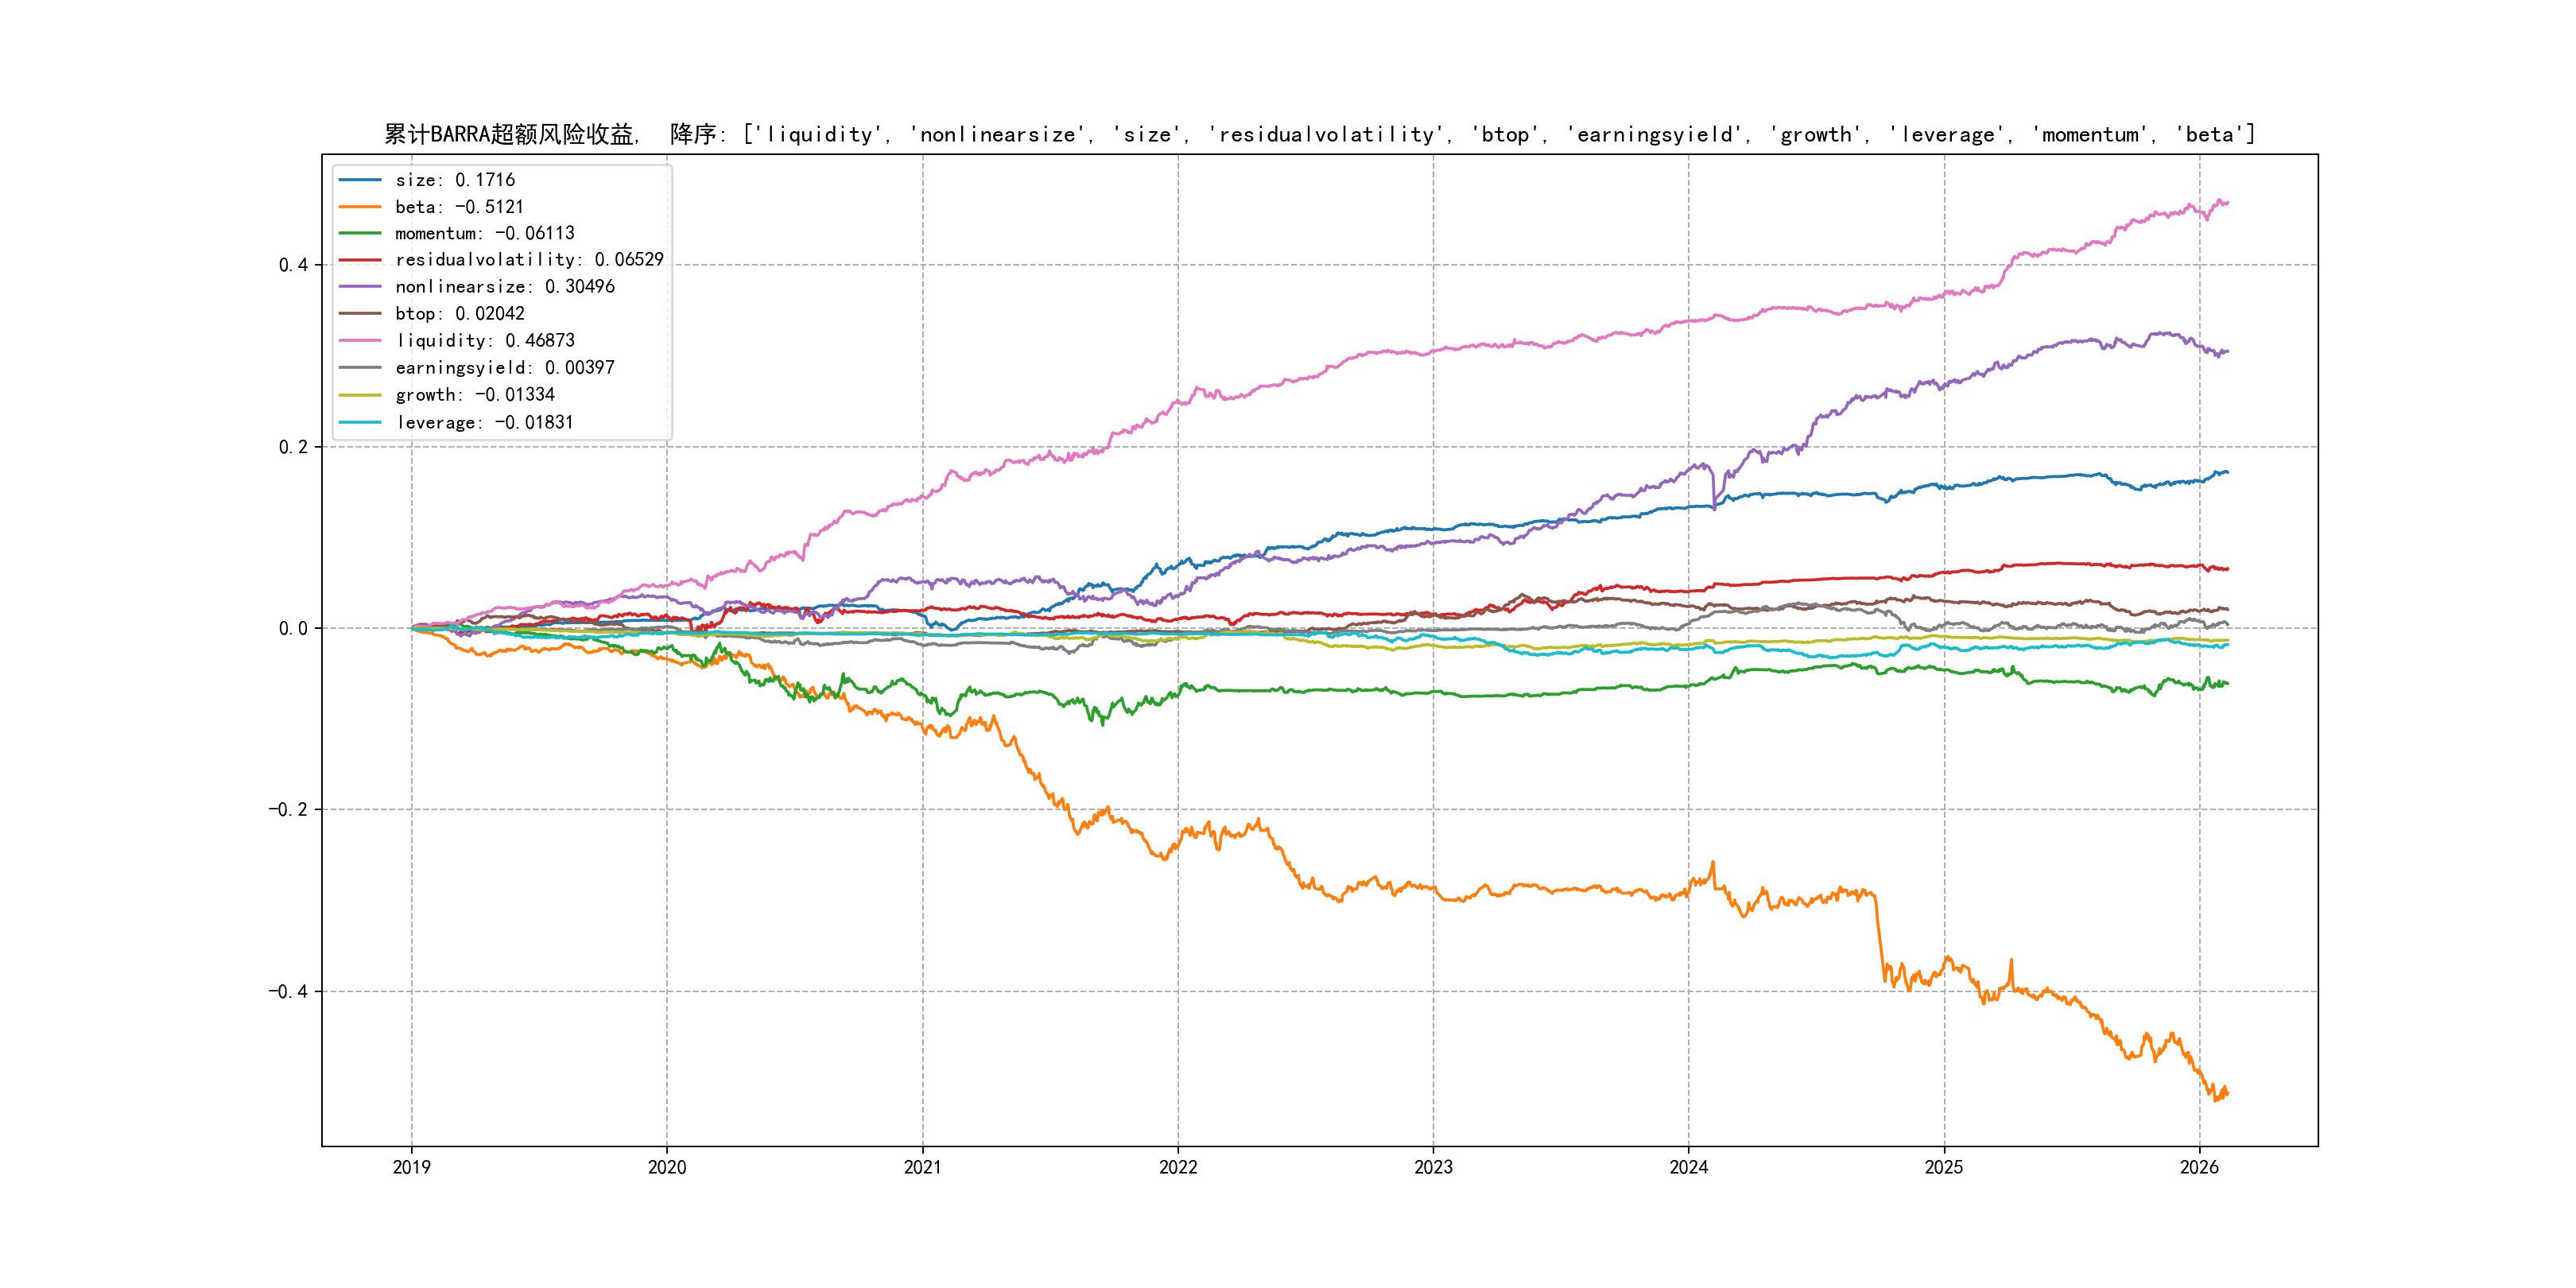
Task: Select residualvolatility legend label
Action: pos(529,260)
